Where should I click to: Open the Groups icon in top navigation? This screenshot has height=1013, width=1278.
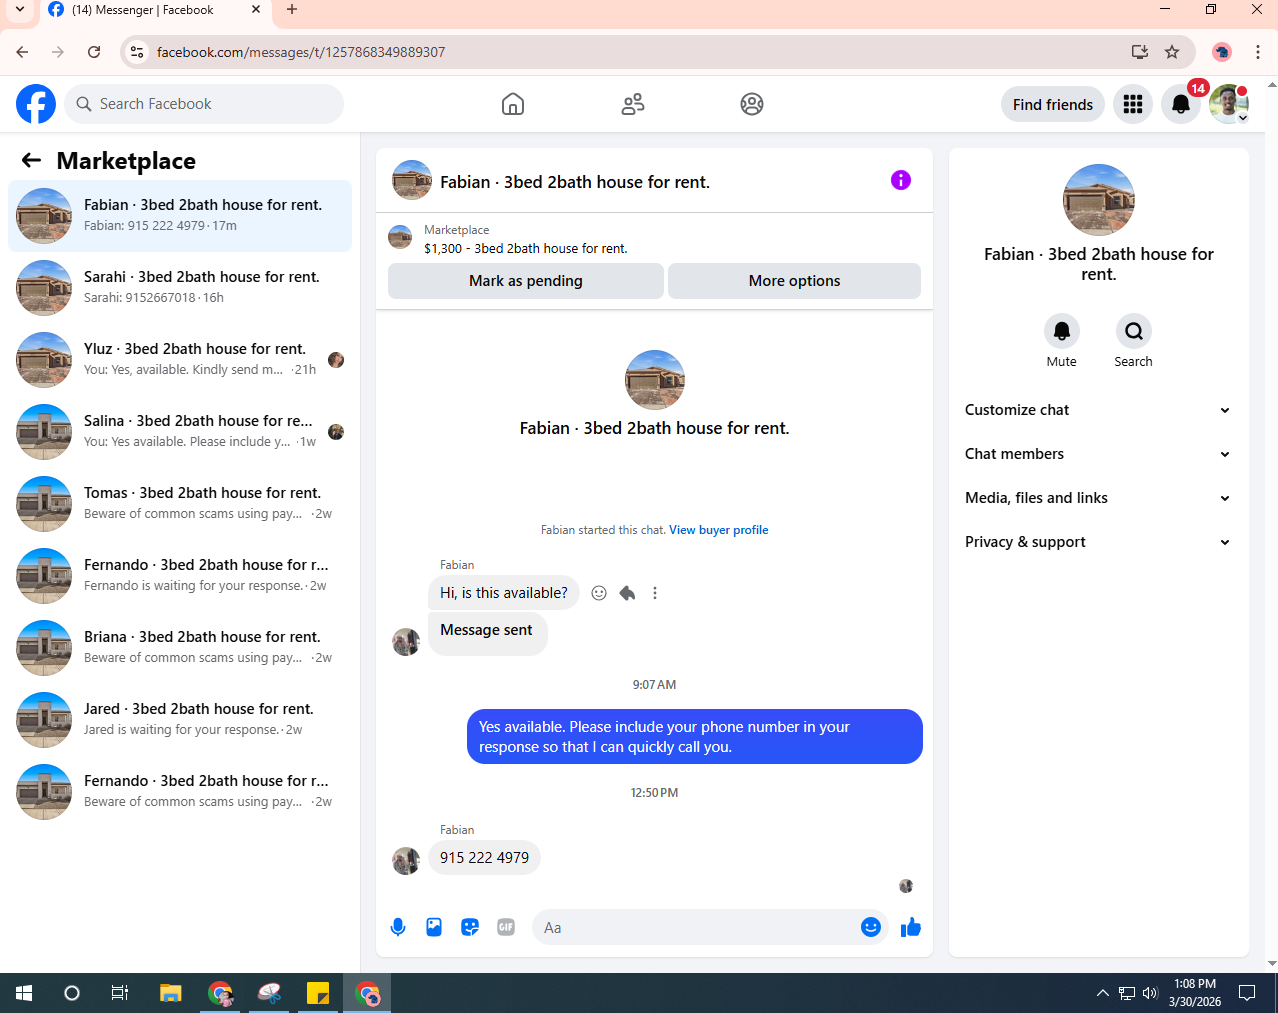752,104
